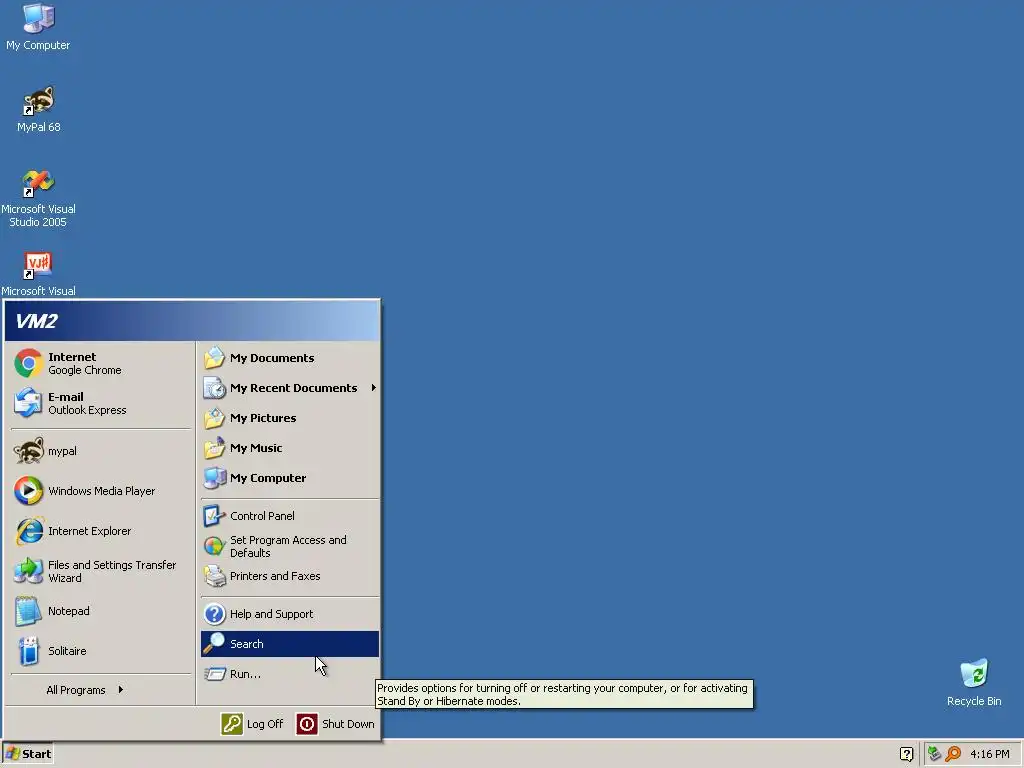This screenshot has width=1024, height=768.
Task: Open My Computer from the Start menu
Action: (290, 478)
